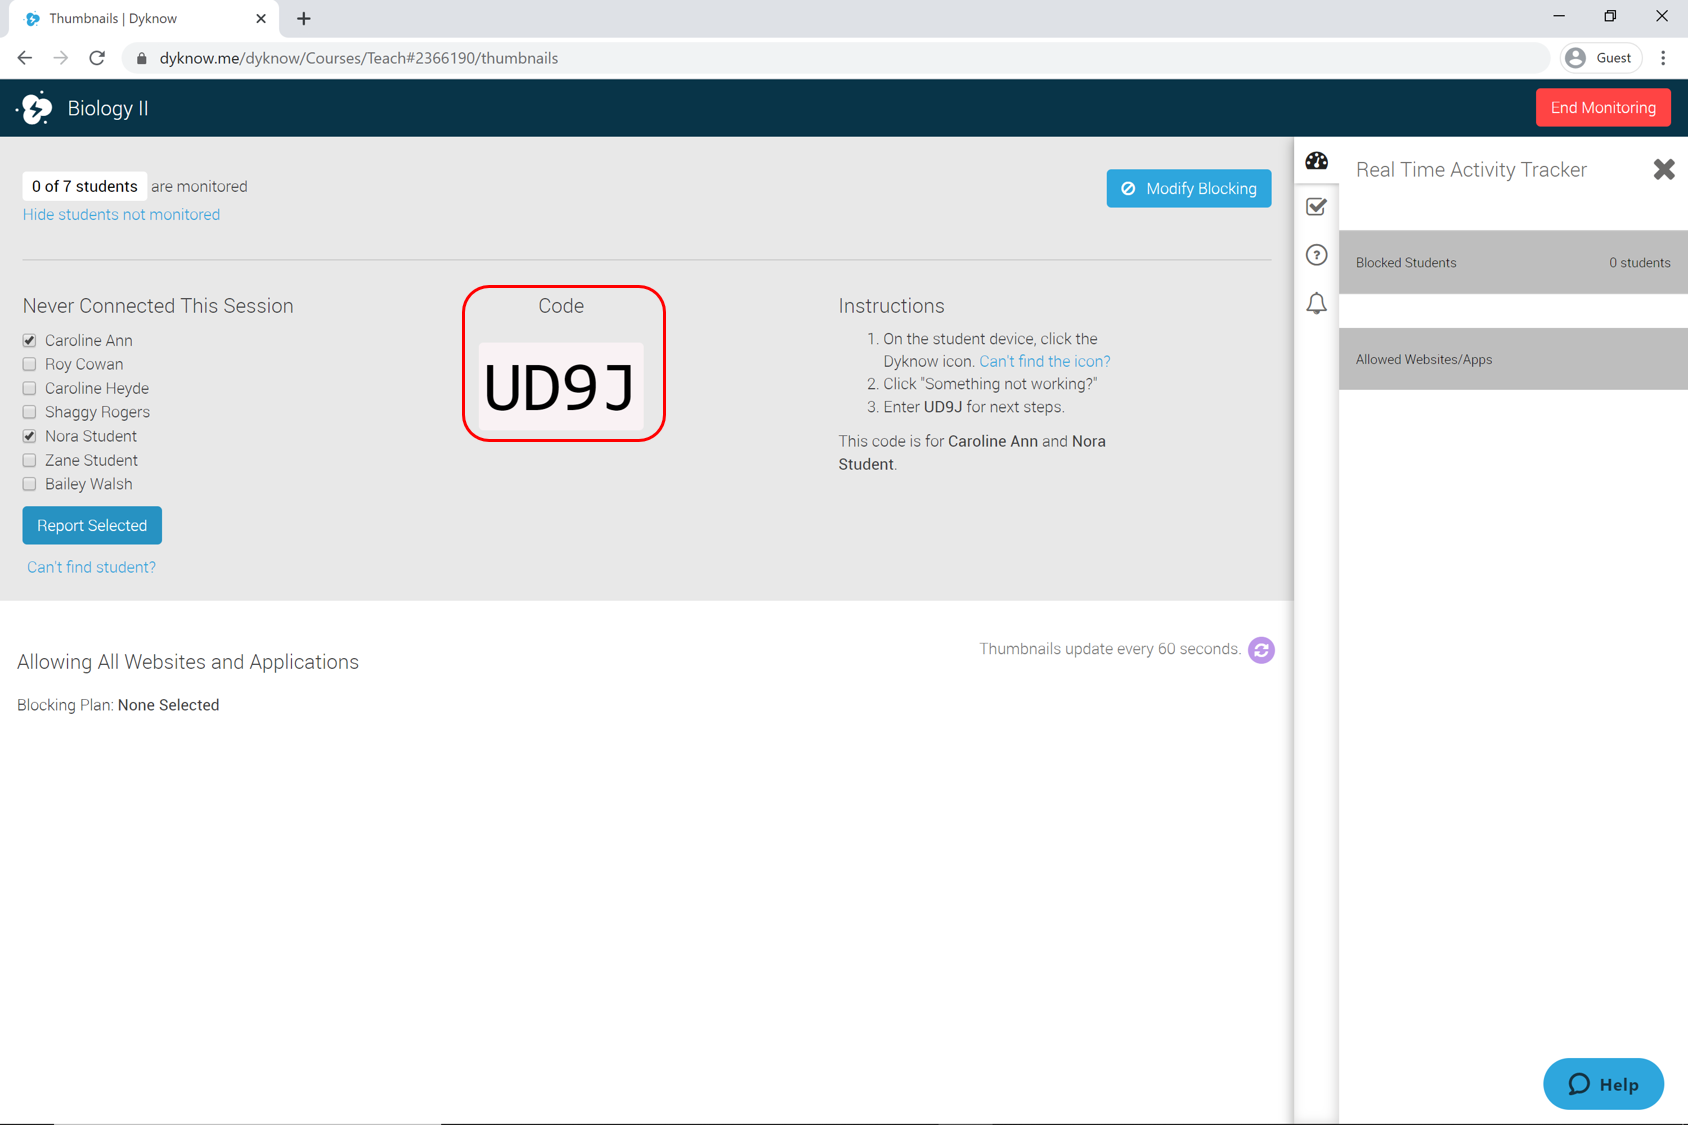Click Blocking Plan: None Selected text
The height and width of the screenshot is (1125, 1688).
tap(118, 705)
